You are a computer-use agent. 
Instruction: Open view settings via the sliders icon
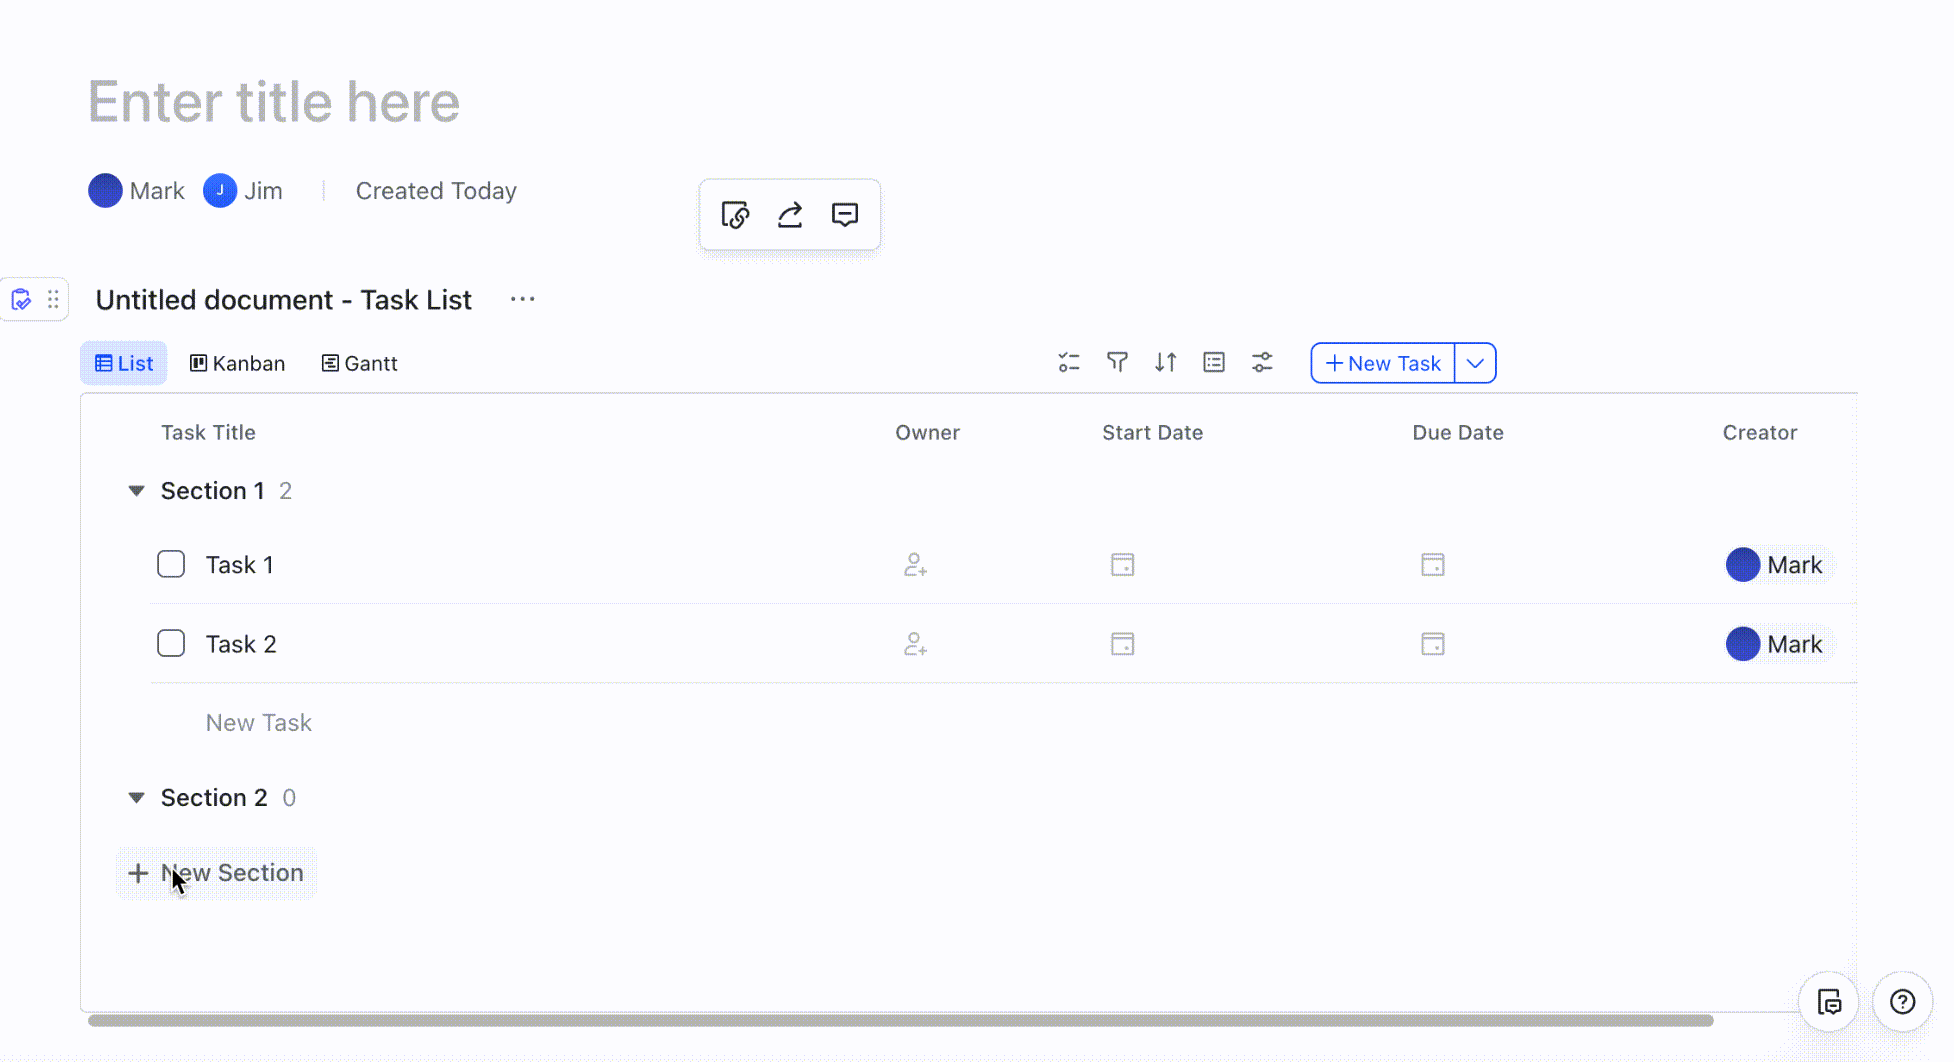coord(1261,362)
